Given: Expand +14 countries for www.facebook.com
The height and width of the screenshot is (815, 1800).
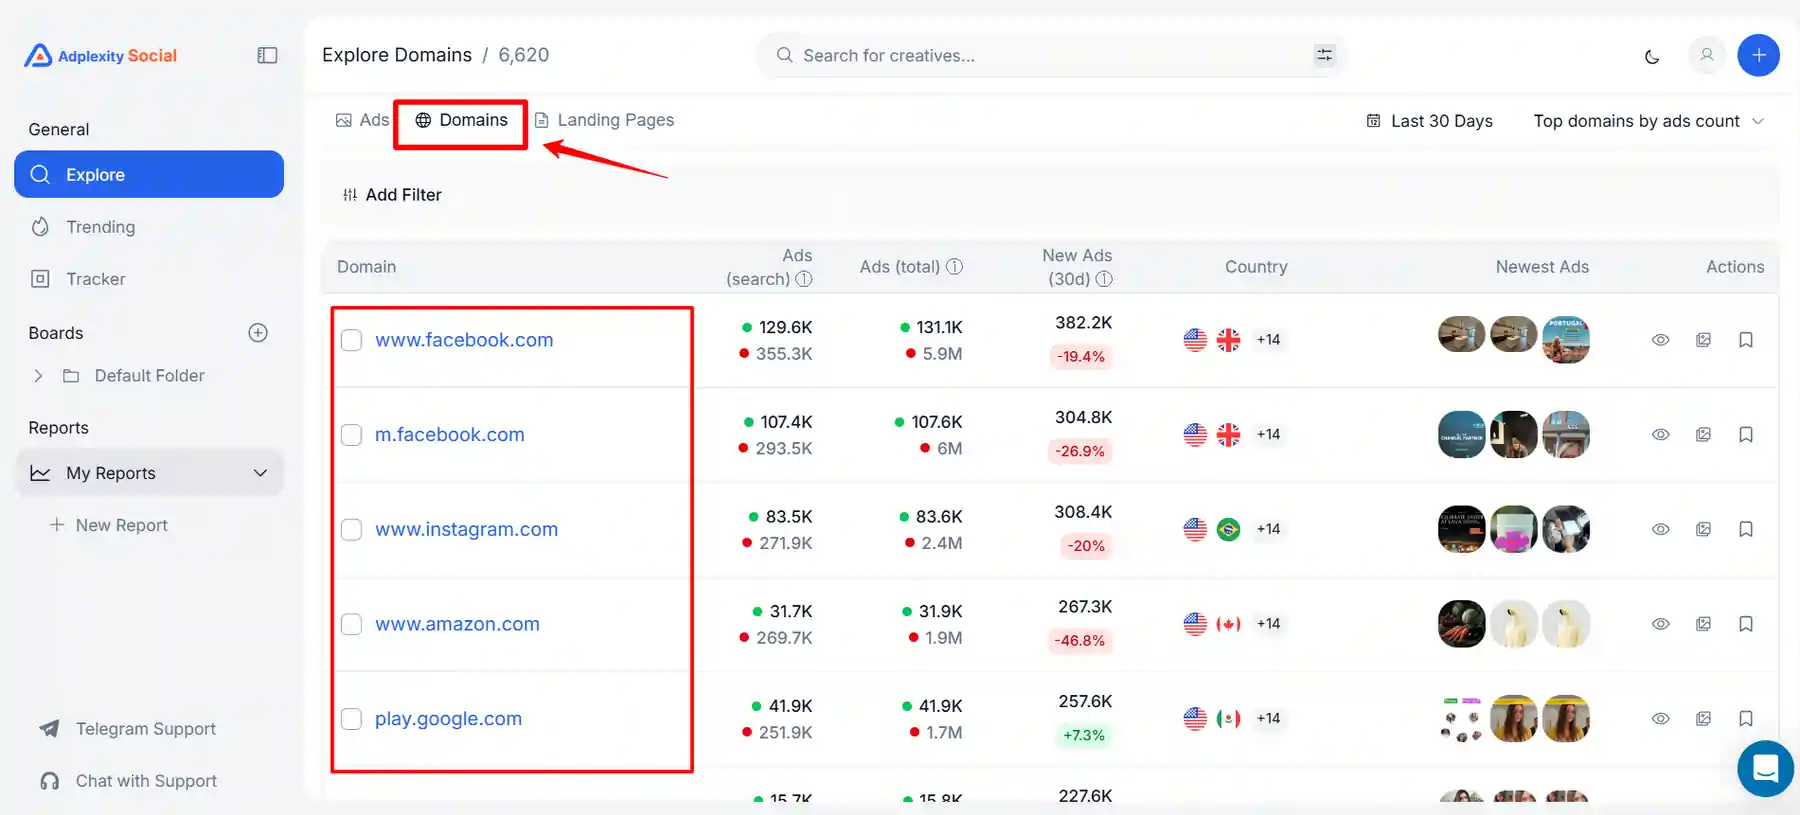Looking at the screenshot, I should tap(1268, 340).
